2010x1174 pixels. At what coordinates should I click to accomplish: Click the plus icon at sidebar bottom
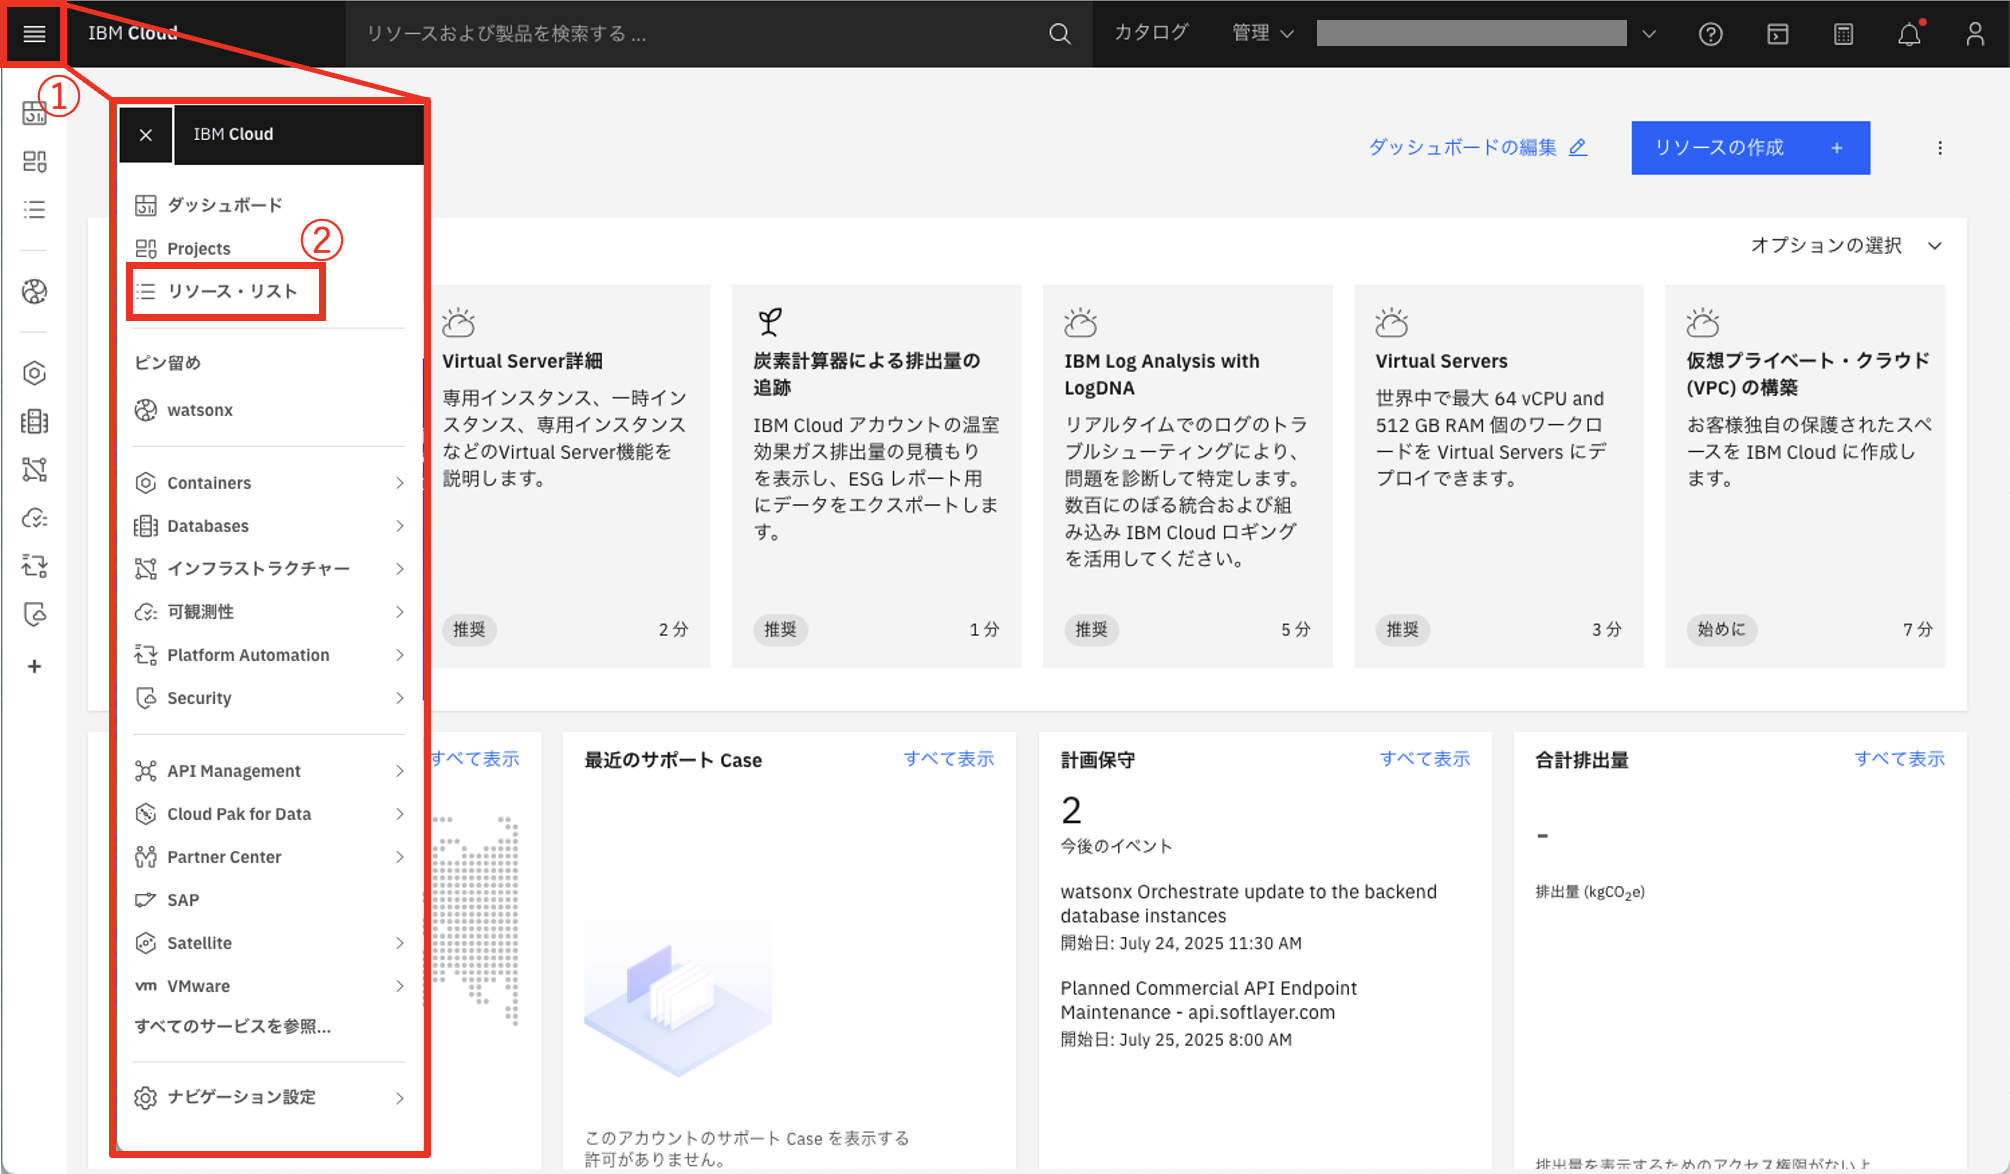[x=34, y=666]
